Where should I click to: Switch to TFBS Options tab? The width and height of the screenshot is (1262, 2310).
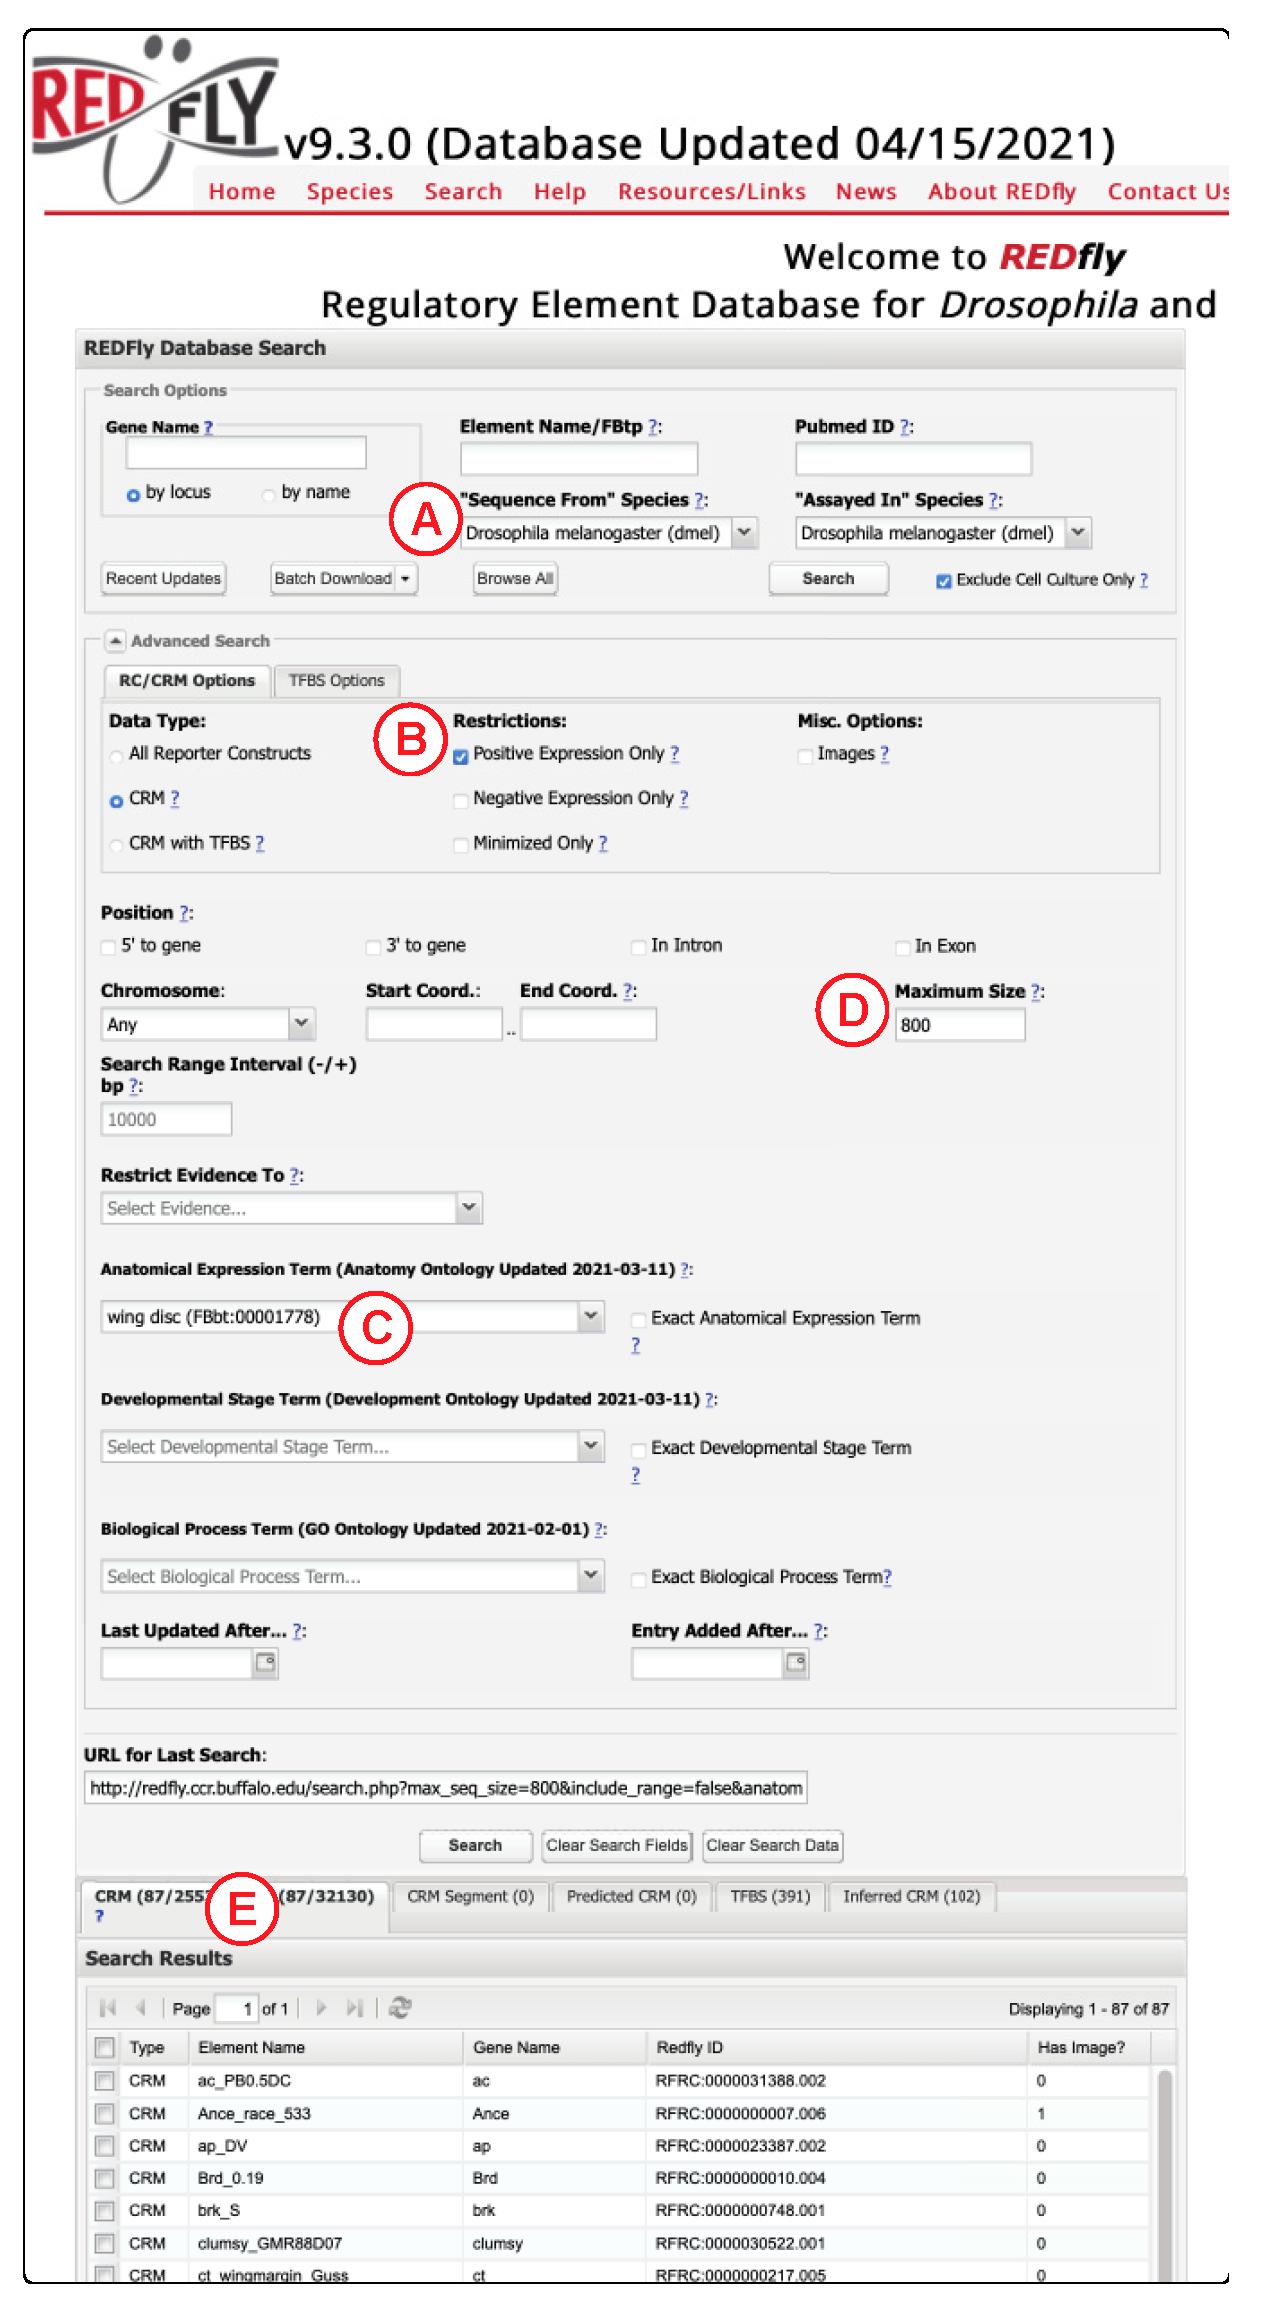coord(336,681)
